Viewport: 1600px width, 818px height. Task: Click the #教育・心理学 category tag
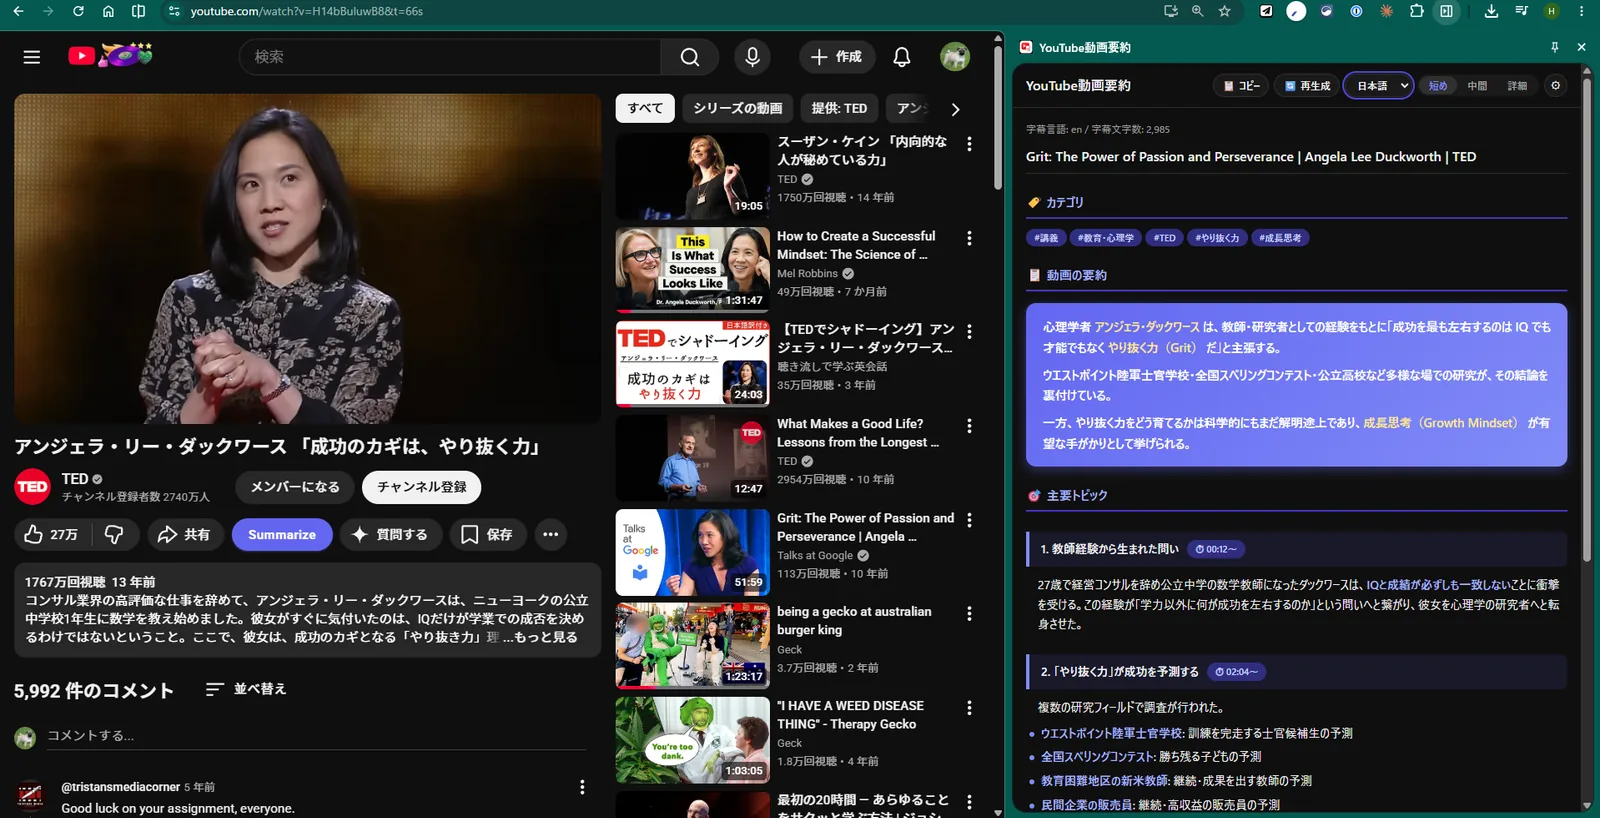point(1105,238)
